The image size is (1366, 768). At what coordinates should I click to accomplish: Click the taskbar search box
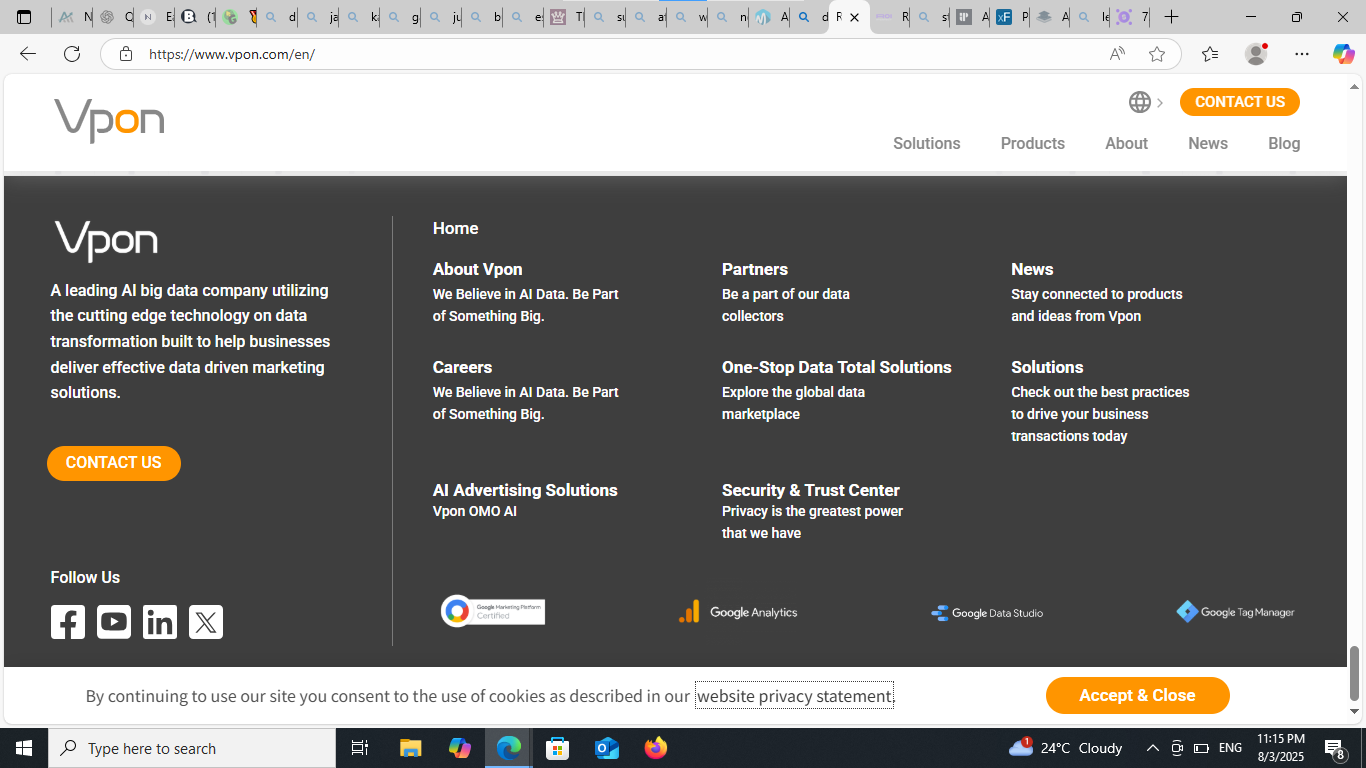pyautogui.click(x=192, y=748)
